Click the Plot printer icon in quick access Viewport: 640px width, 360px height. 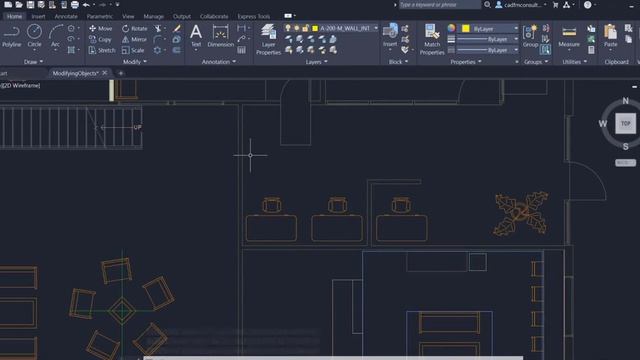[x=75, y=5]
